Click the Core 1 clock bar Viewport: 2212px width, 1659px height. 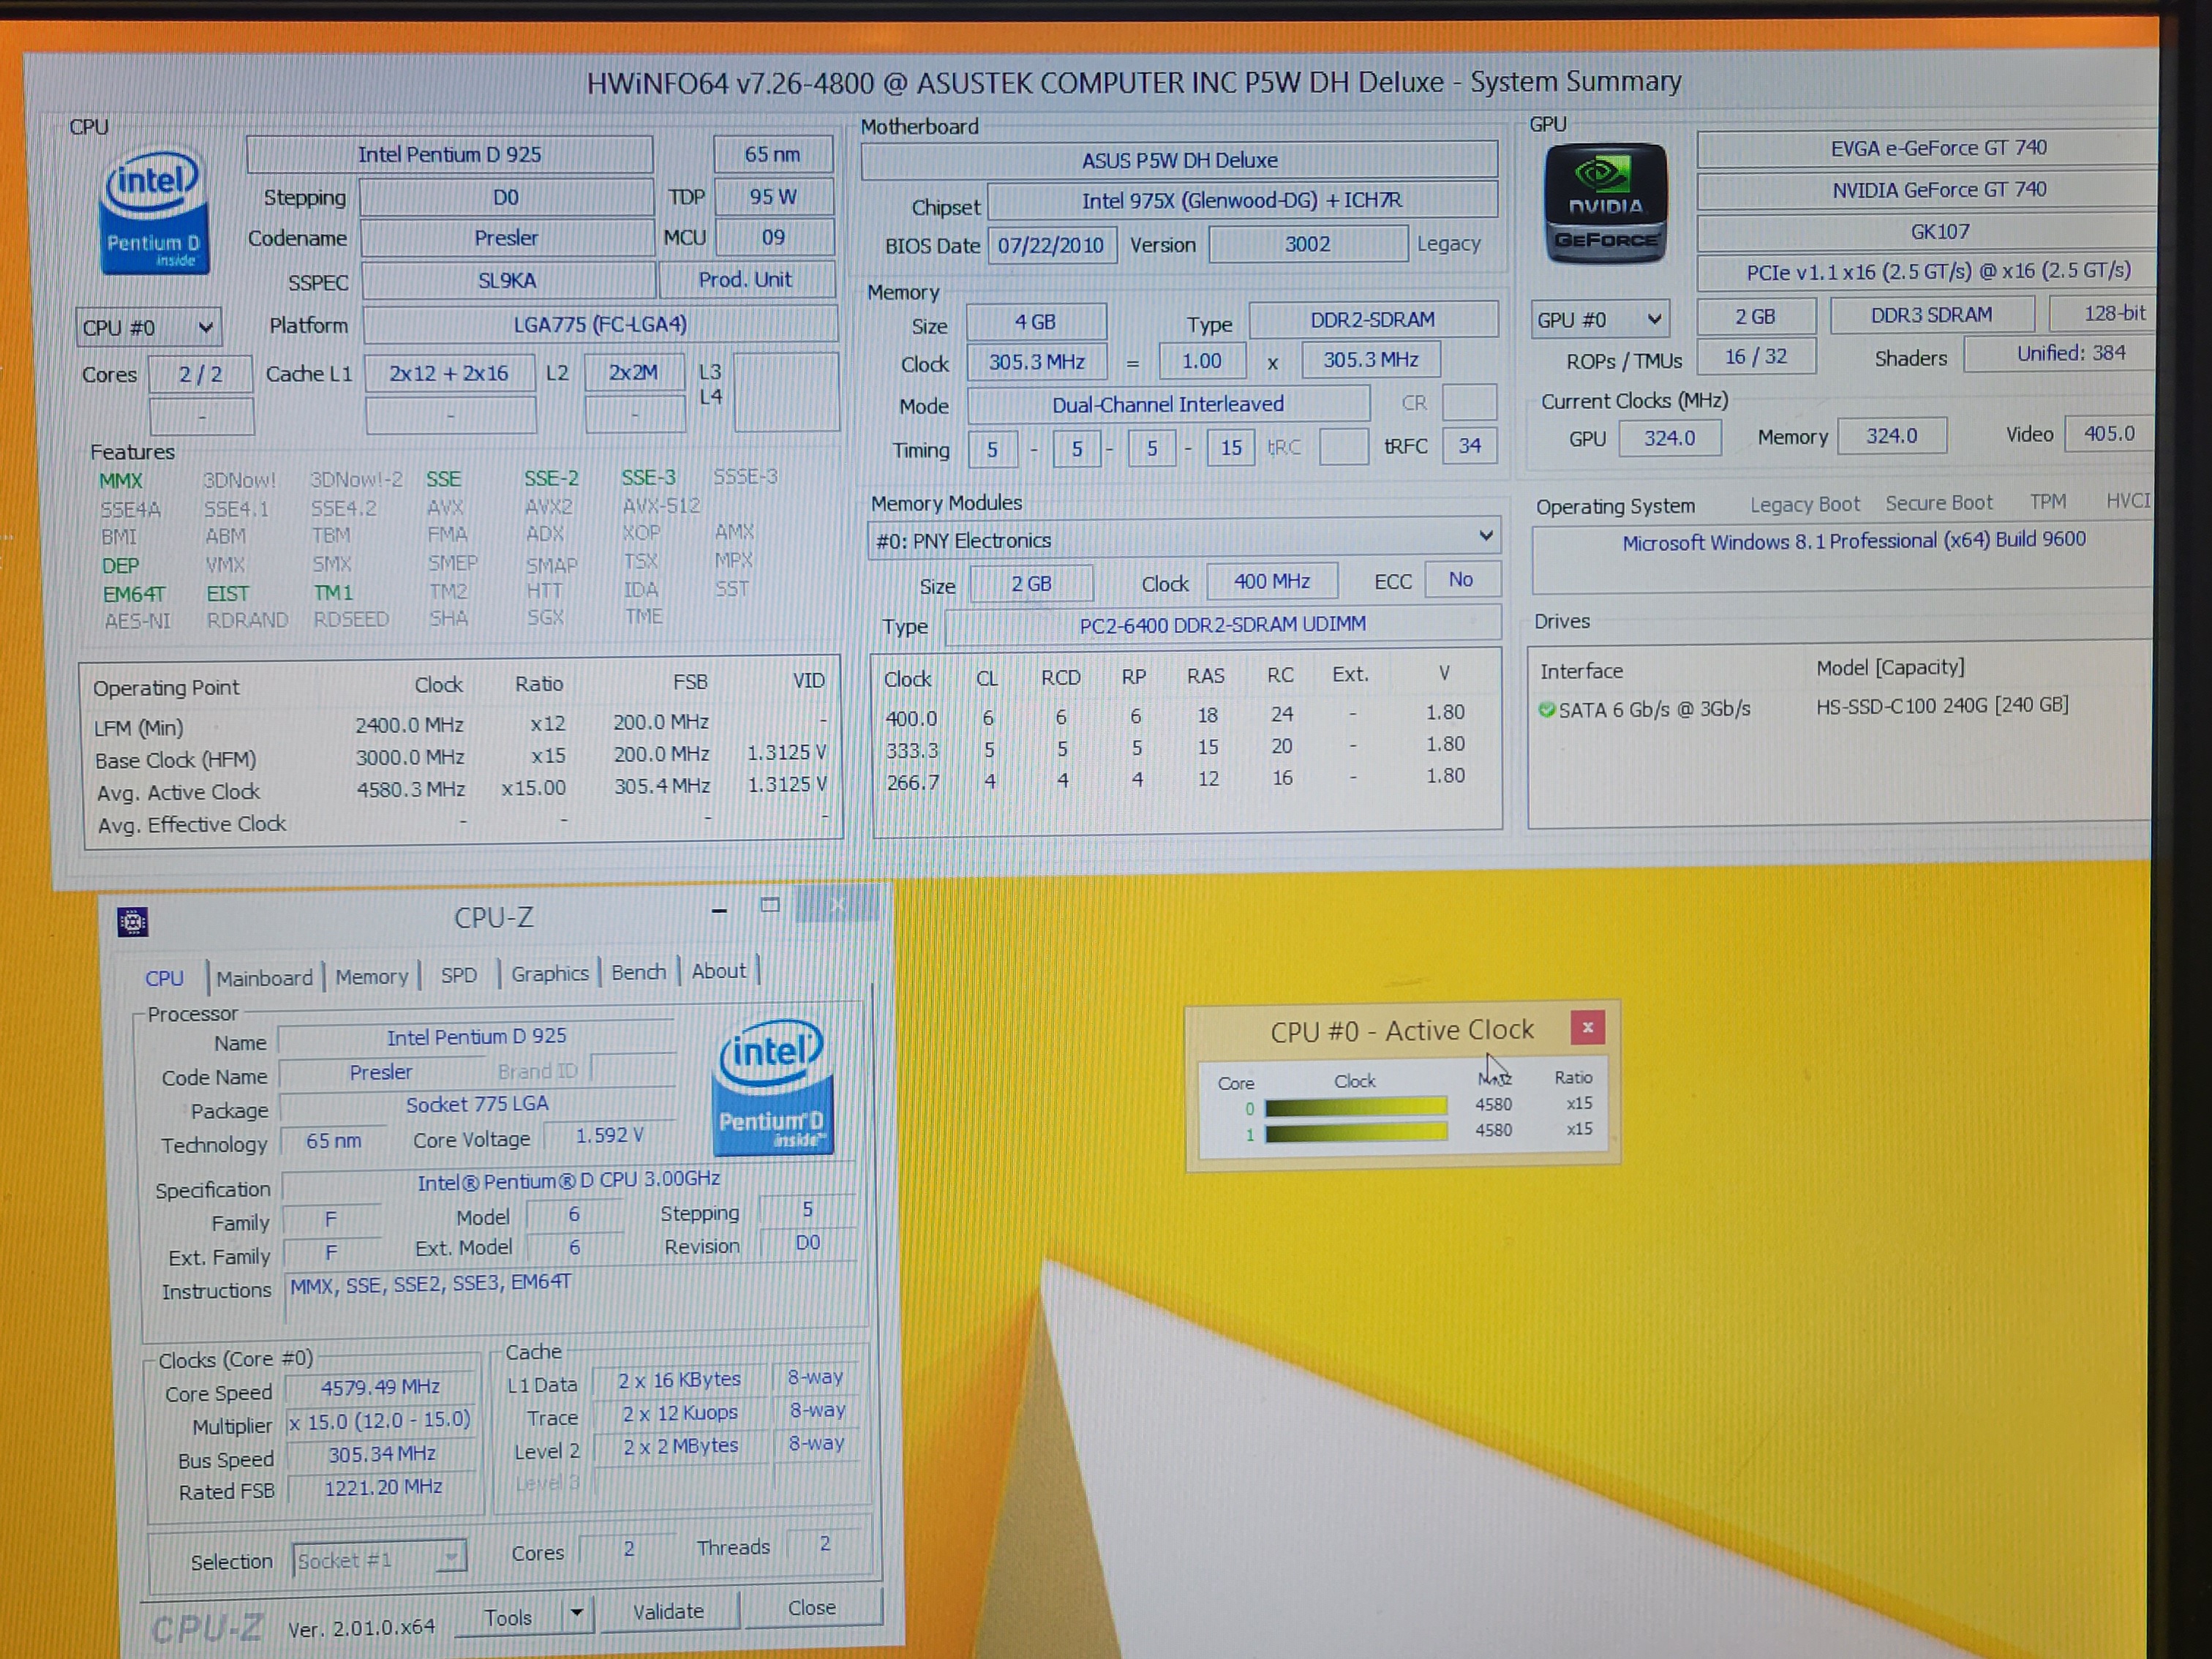(1355, 1132)
